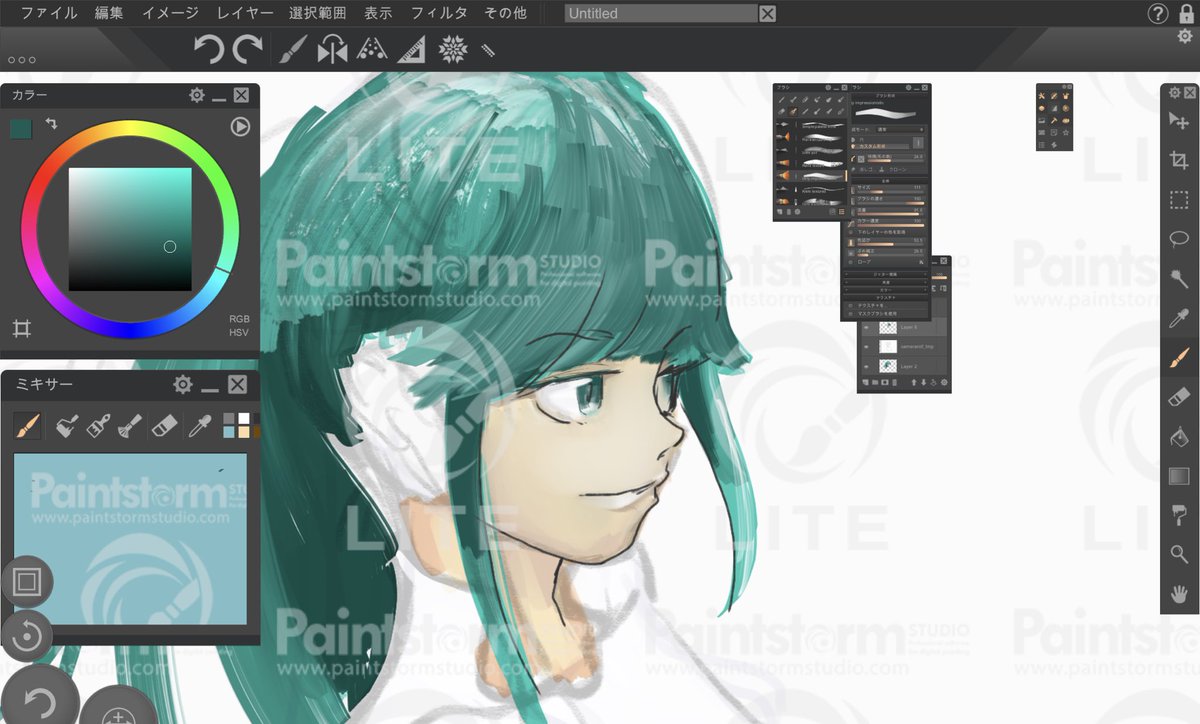Click the current foreground color swatch
1200x724 pixels.
click(21, 128)
